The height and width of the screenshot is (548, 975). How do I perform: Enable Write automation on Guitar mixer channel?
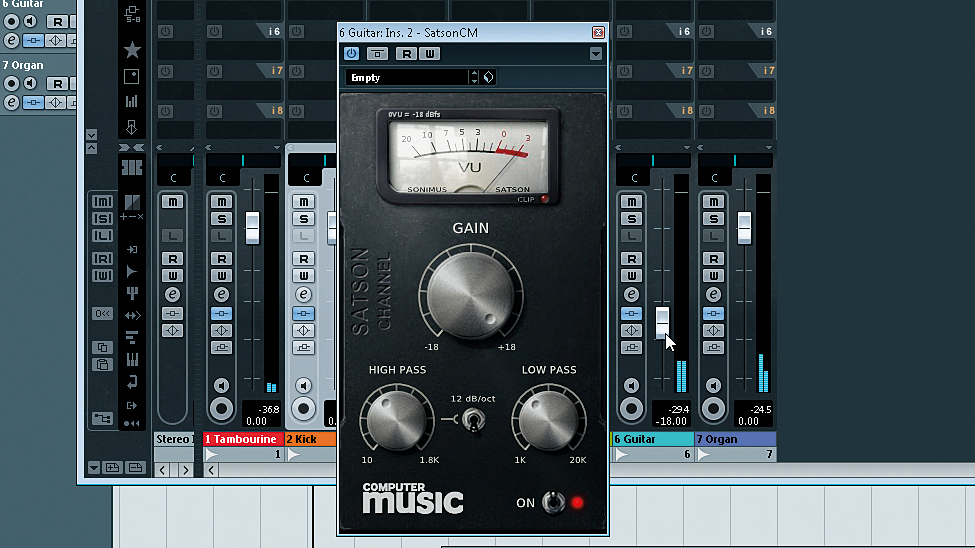631,276
